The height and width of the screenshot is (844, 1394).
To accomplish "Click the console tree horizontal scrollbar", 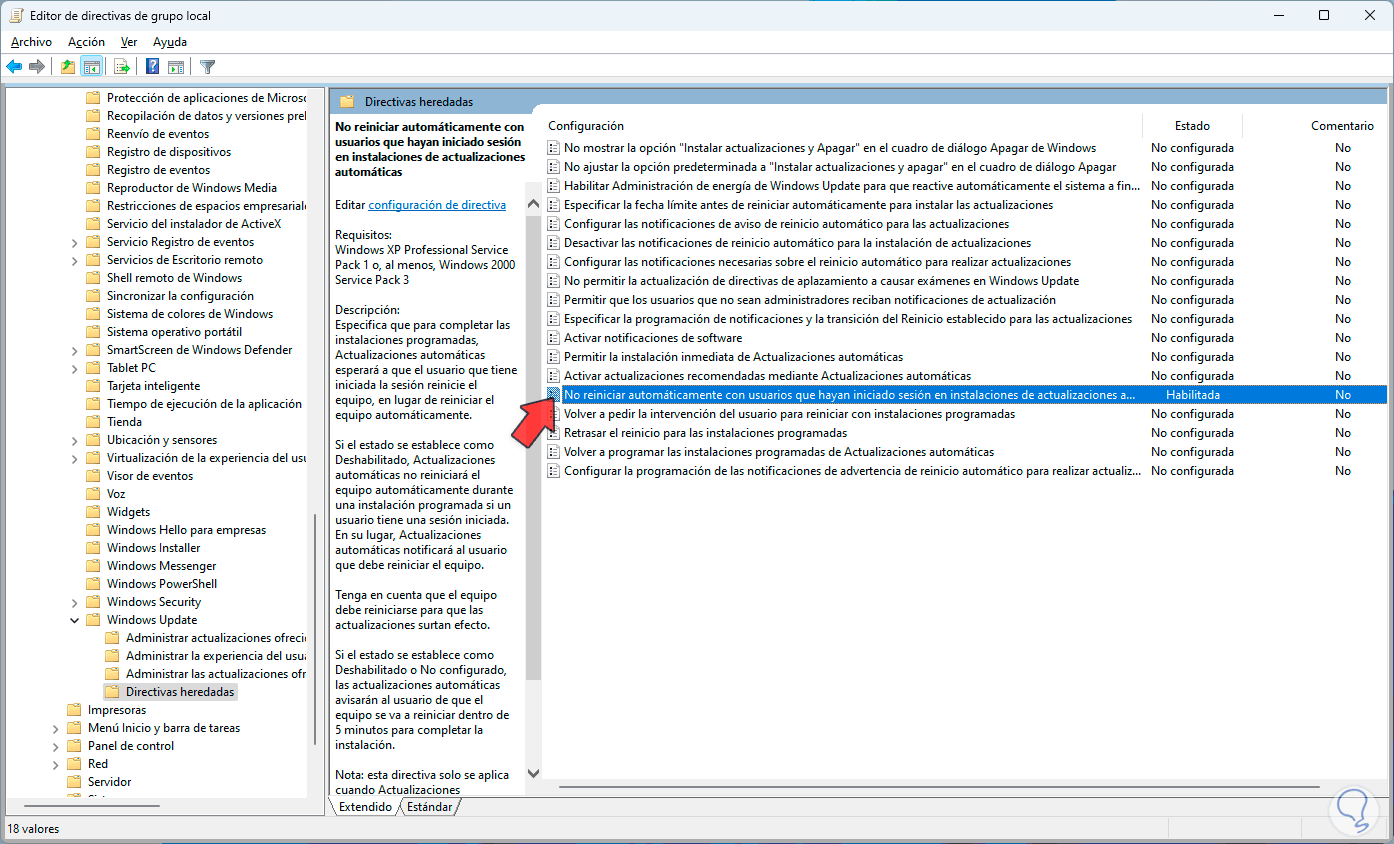I will [91, 804].
